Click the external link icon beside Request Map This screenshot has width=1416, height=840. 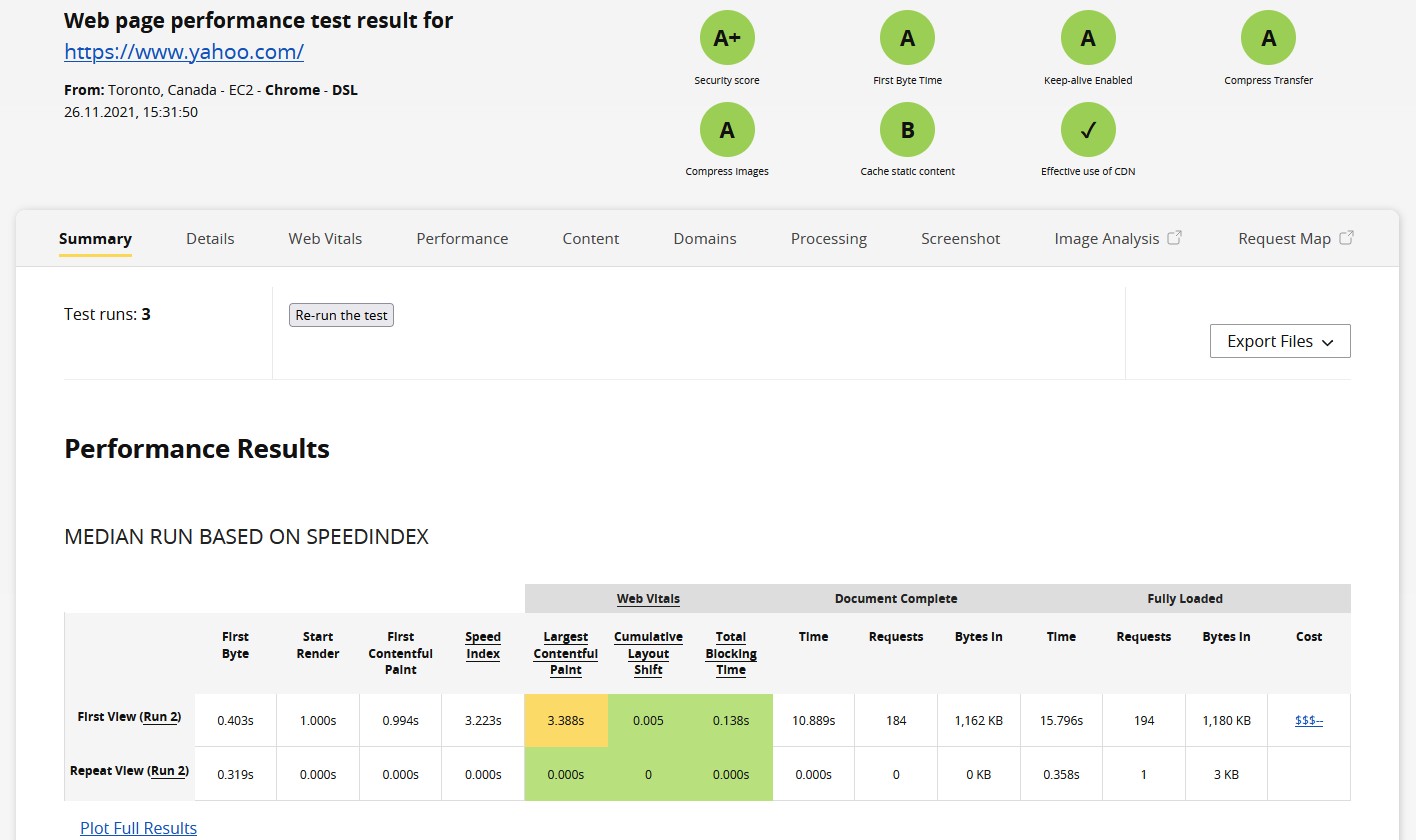(1347, 238)
